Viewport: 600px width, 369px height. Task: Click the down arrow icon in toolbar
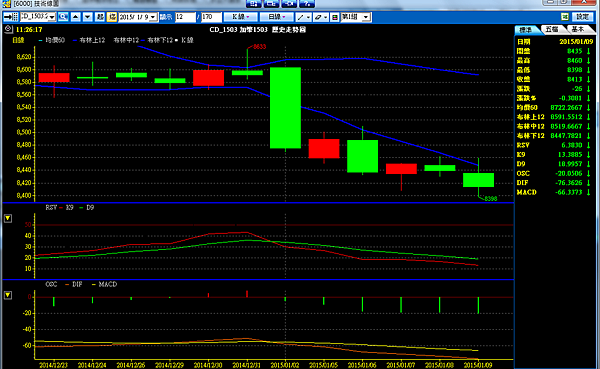pyautogui.click(x=88, y=17)
